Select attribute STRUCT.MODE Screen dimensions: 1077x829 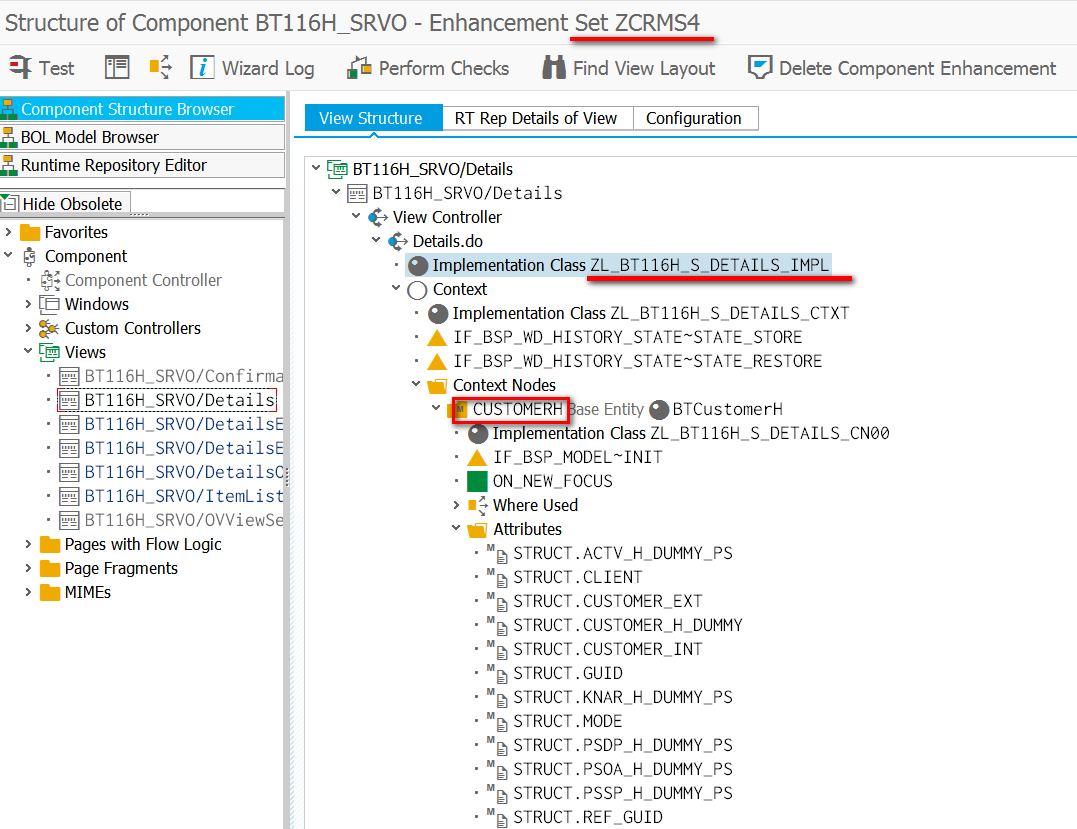(x=568, y=722)
